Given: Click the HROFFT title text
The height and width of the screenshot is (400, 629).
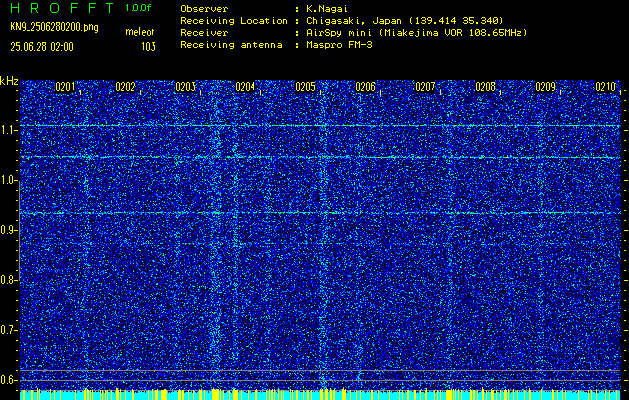Looking at the screenshot, I should click(x=62, y=8).
